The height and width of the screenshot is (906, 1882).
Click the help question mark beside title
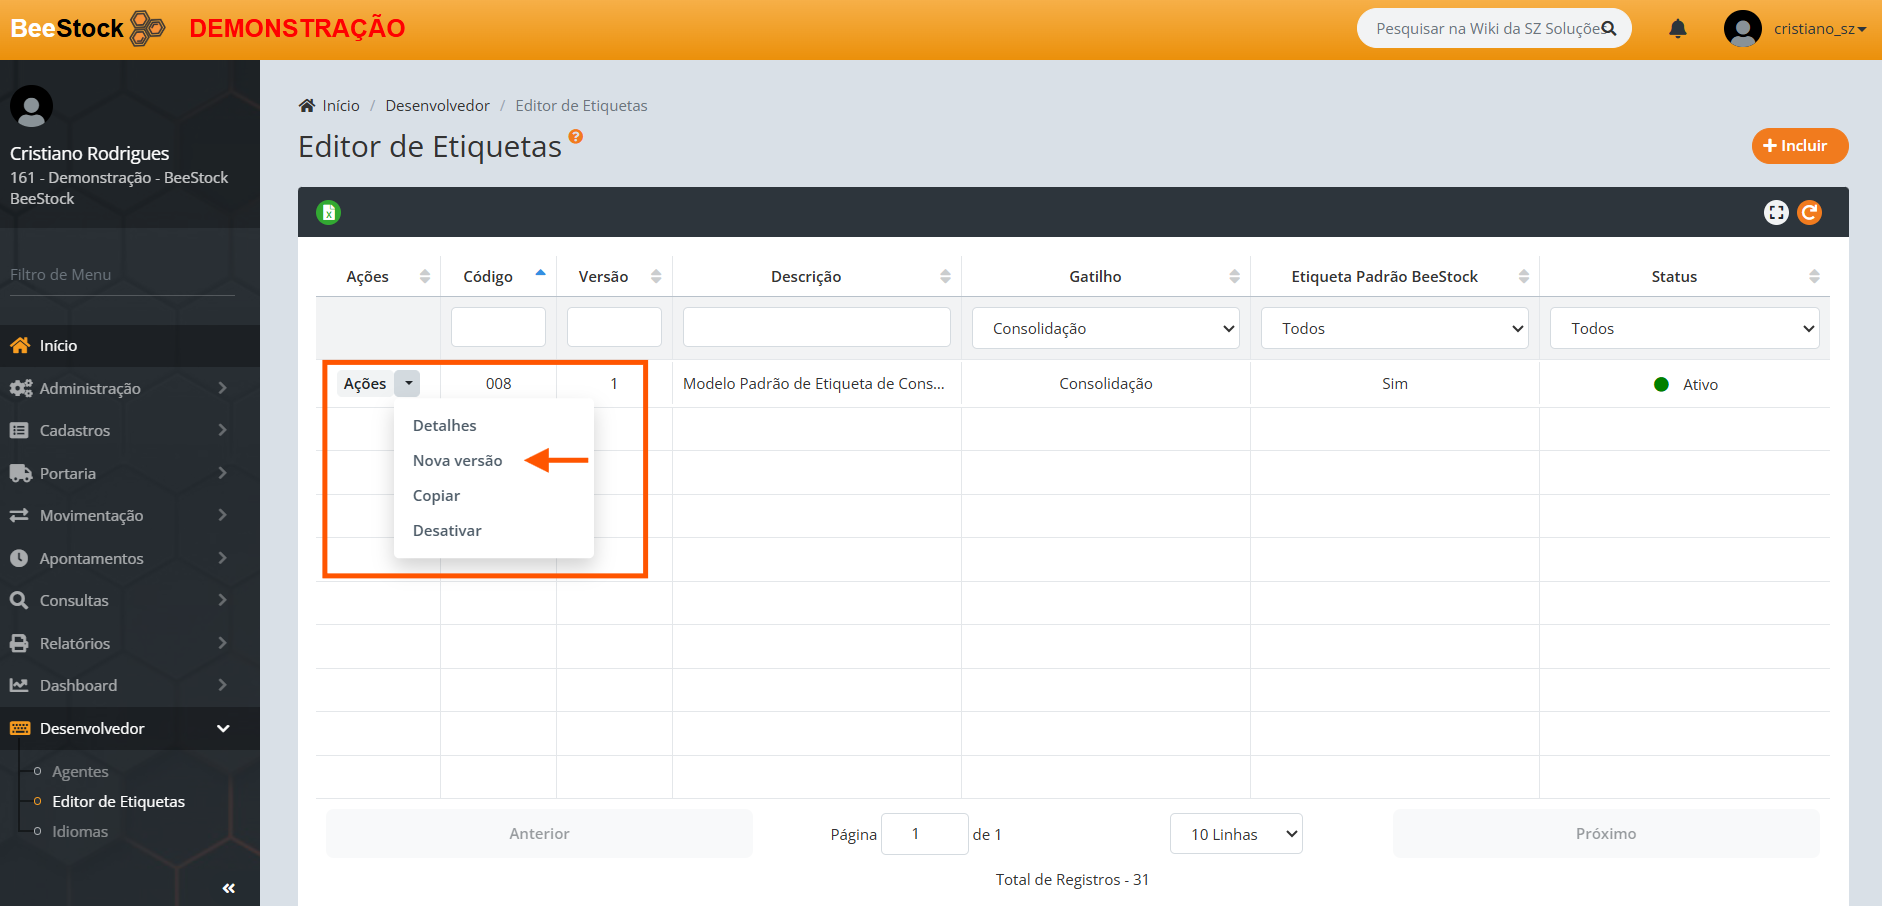tap(575, 137)
